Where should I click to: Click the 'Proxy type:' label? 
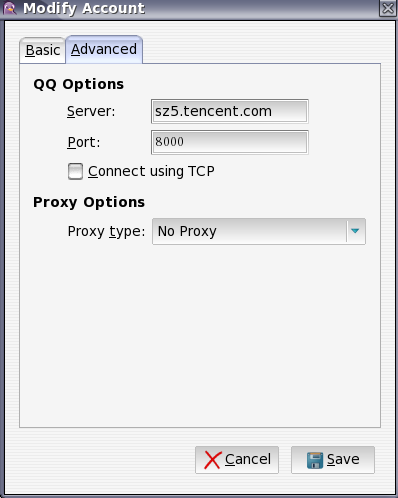click(106, 231)
